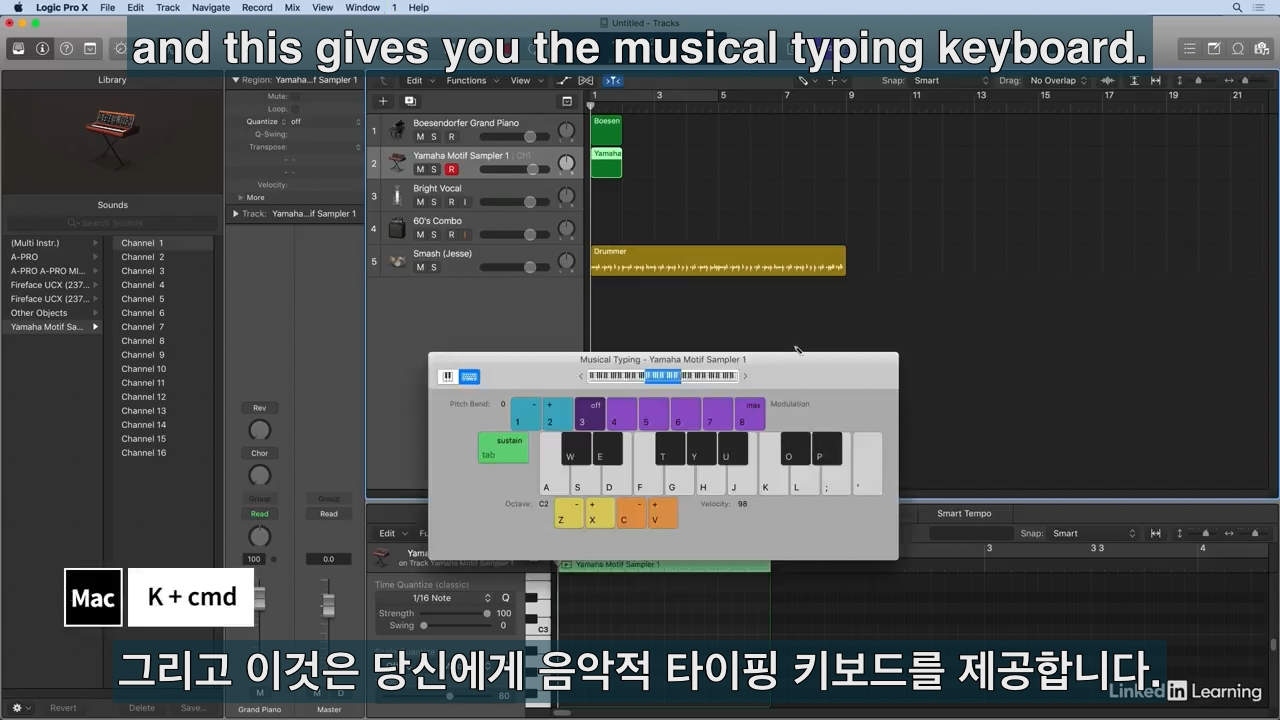Open the Mix menu in menu bar

(x=292, y=7)
